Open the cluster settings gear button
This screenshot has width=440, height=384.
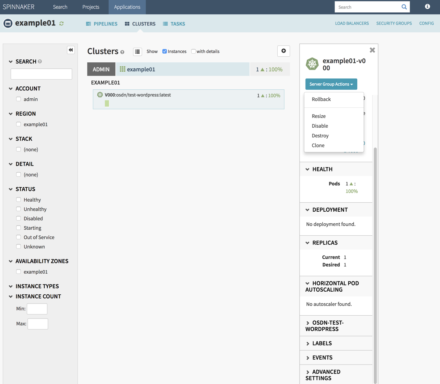(x=283, y=51)
